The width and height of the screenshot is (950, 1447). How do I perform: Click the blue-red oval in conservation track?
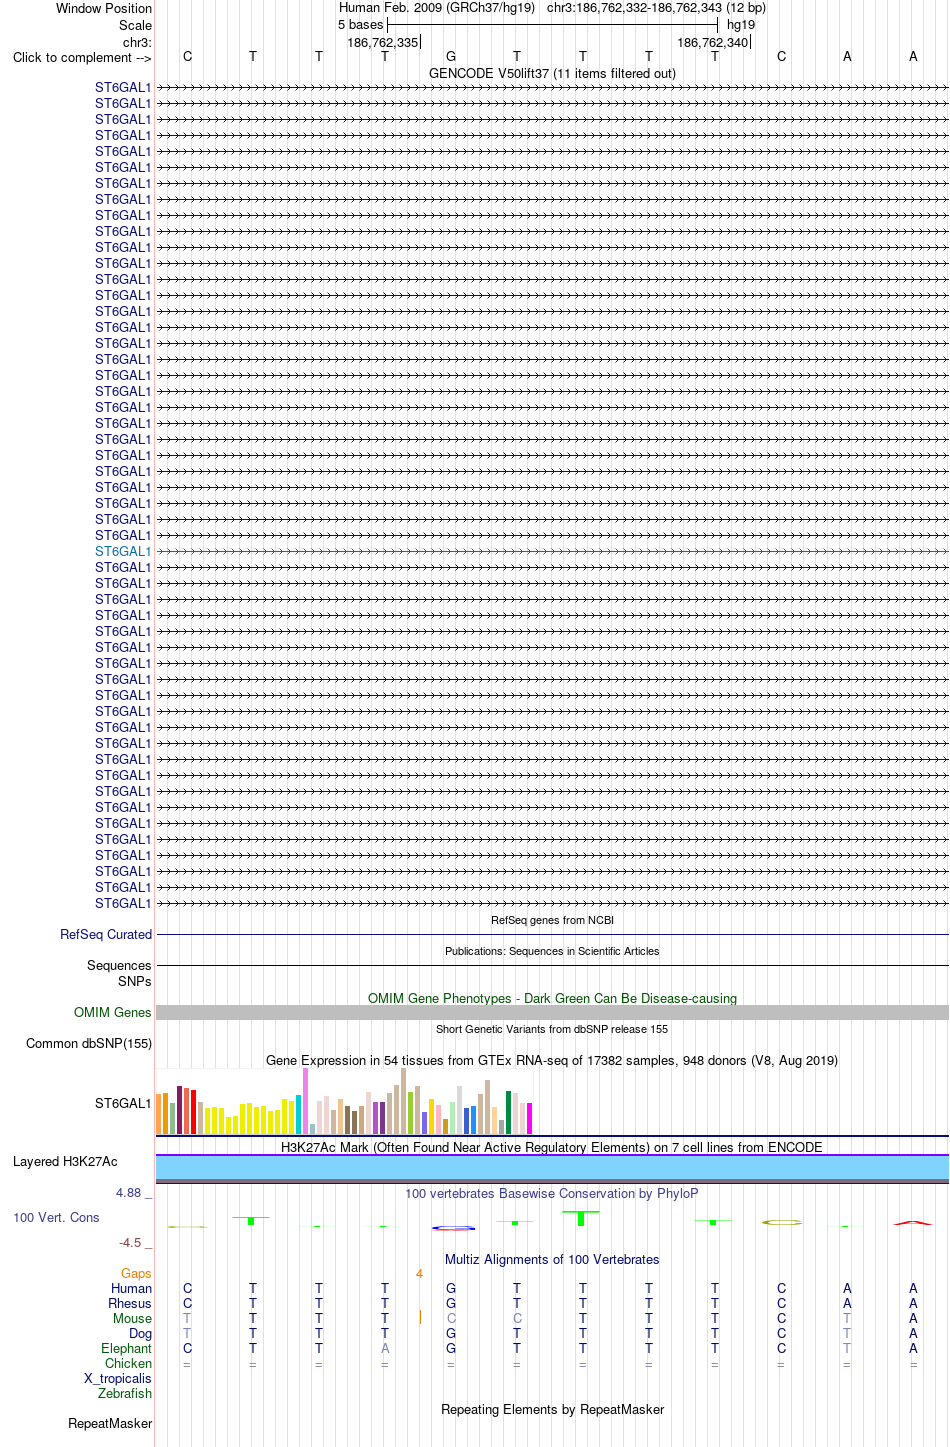pyautogui.click(x=453, y=1228)
